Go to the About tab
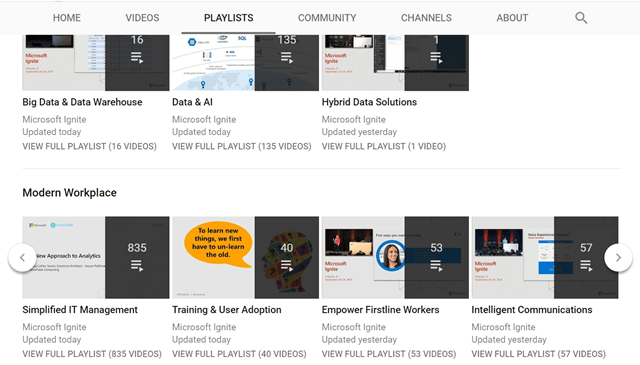This screenshot has height=365, width=640. 512,18
